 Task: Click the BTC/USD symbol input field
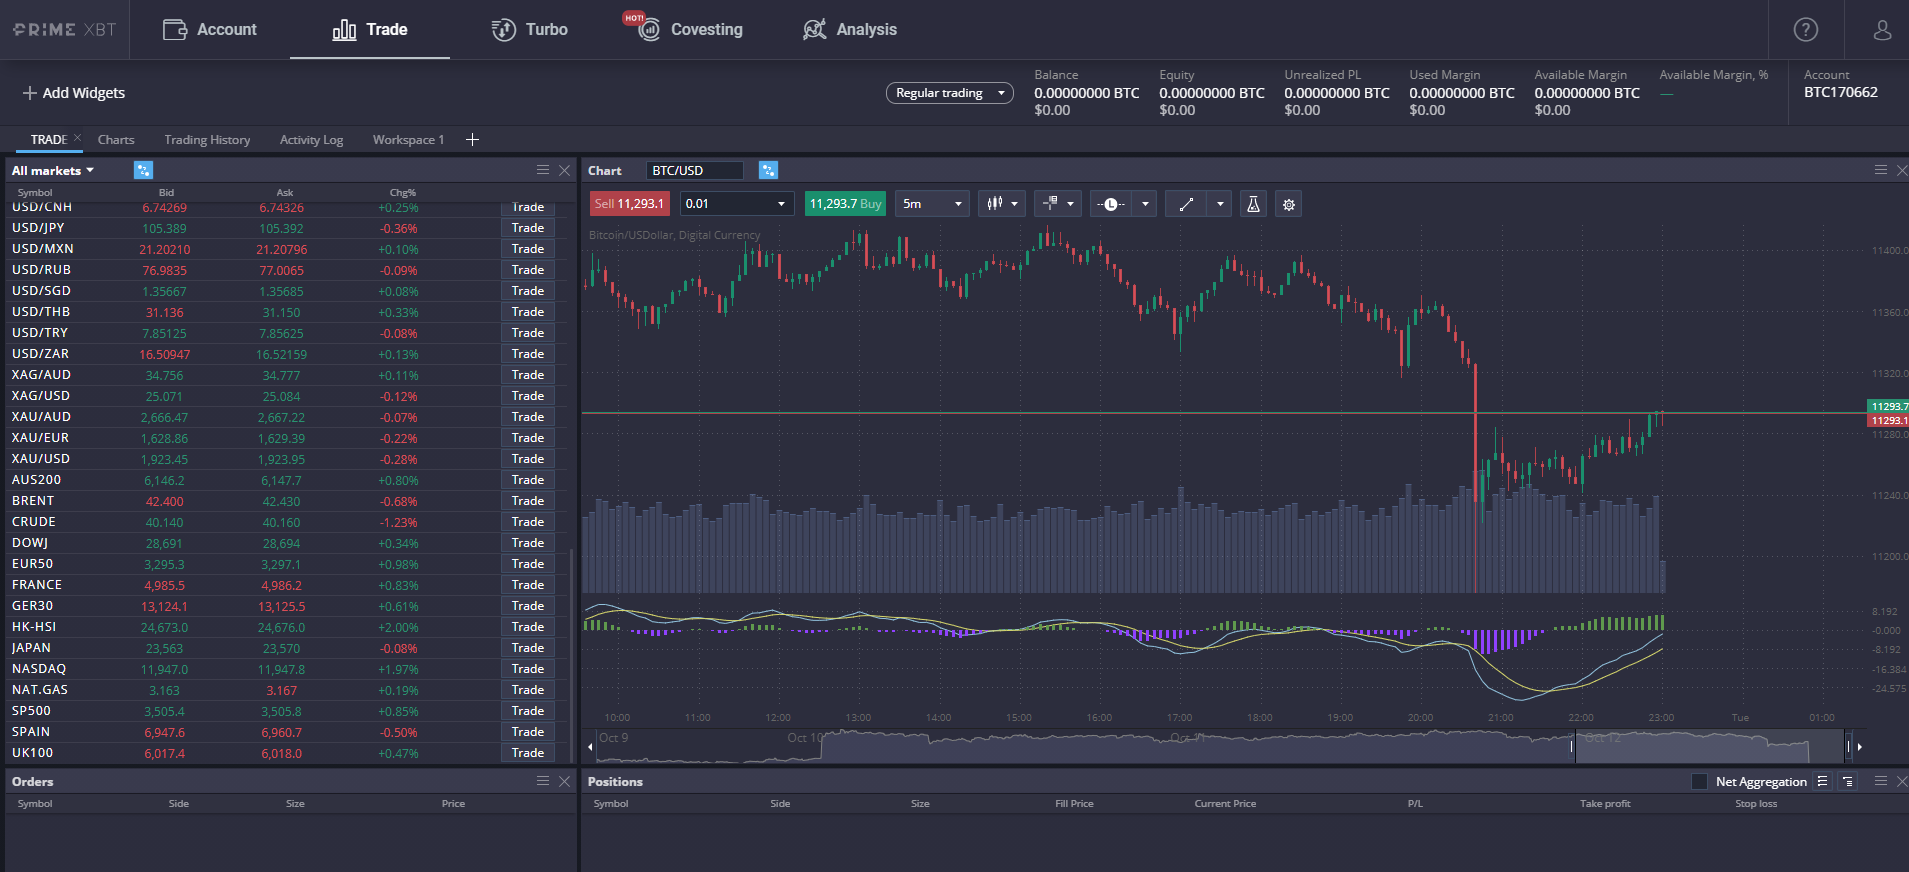(695, 171)
